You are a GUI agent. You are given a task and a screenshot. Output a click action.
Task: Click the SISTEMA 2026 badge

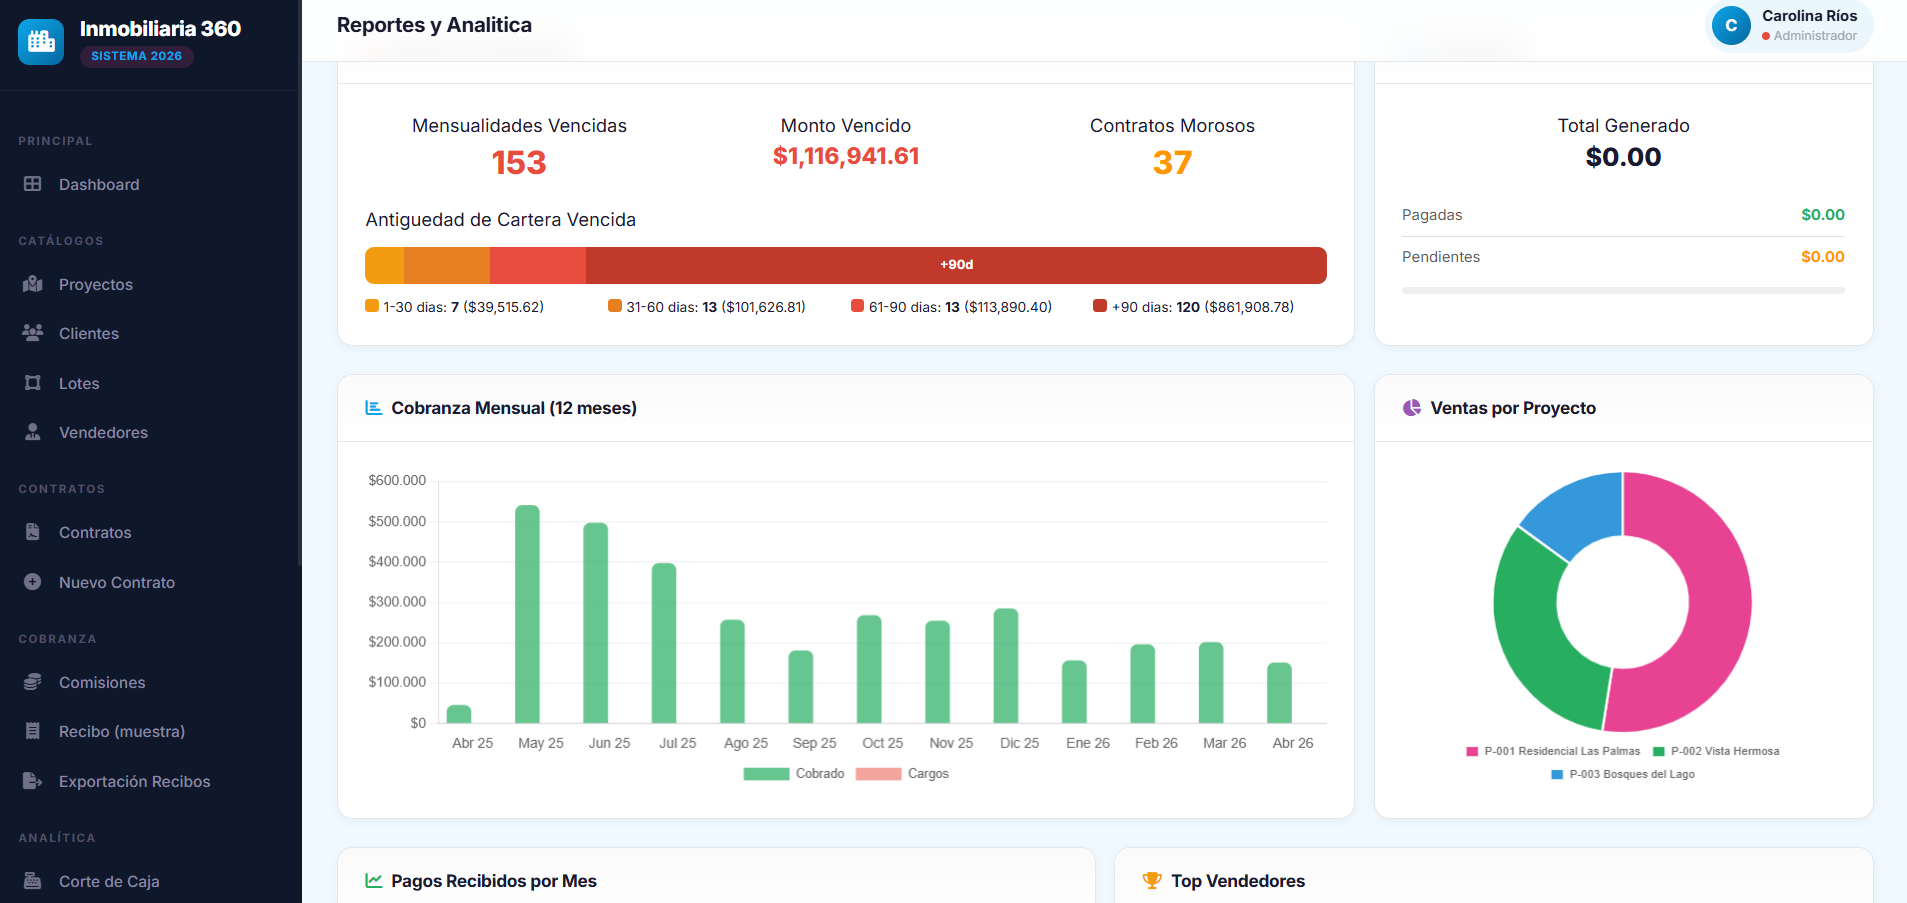[x=137, y=56]
